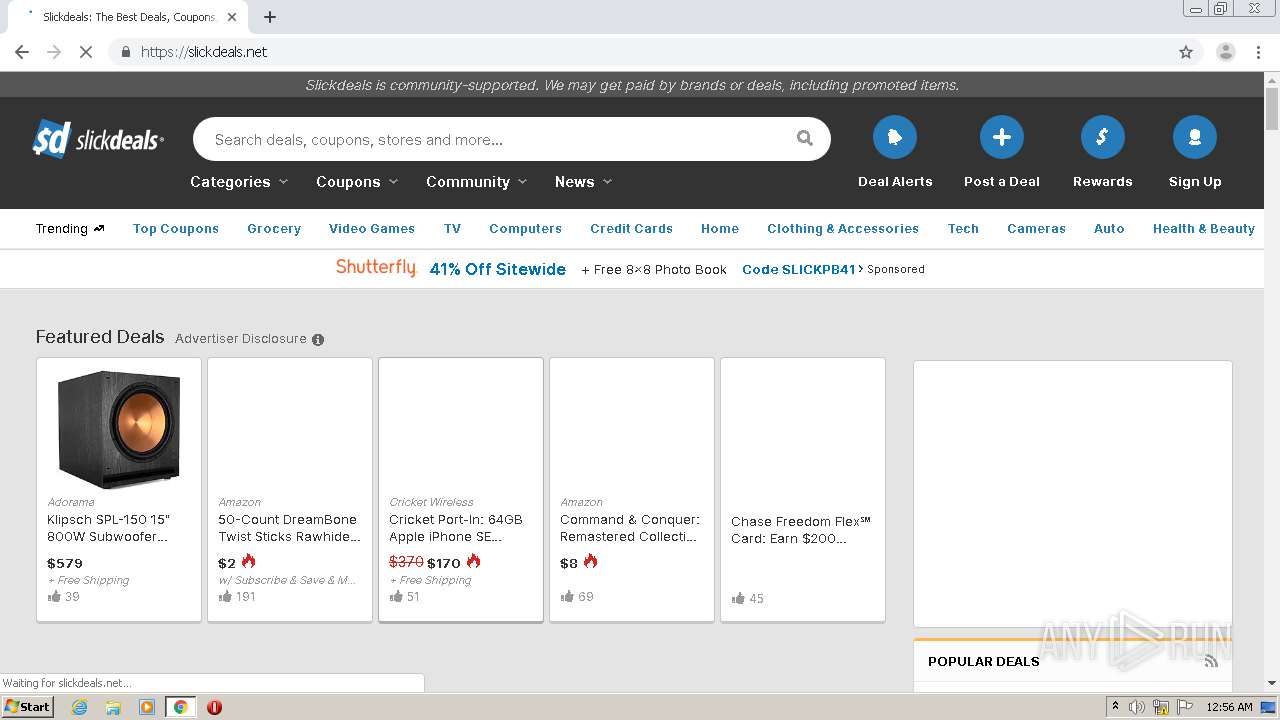1280x720 pixels.
Task: Select Computers trending link
Action: [x=525, y=229]
